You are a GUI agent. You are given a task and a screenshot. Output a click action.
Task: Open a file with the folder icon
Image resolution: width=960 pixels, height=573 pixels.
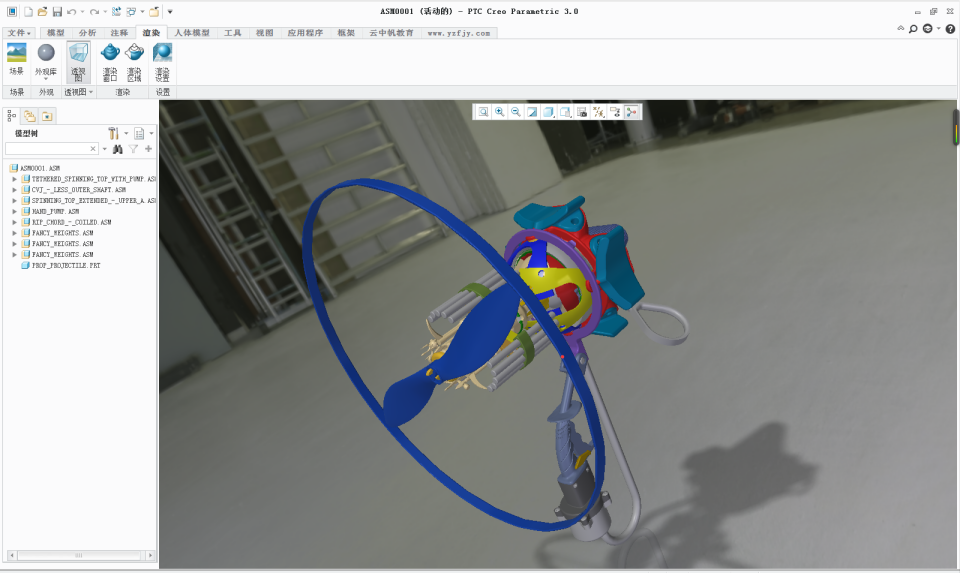pos(42,12)
